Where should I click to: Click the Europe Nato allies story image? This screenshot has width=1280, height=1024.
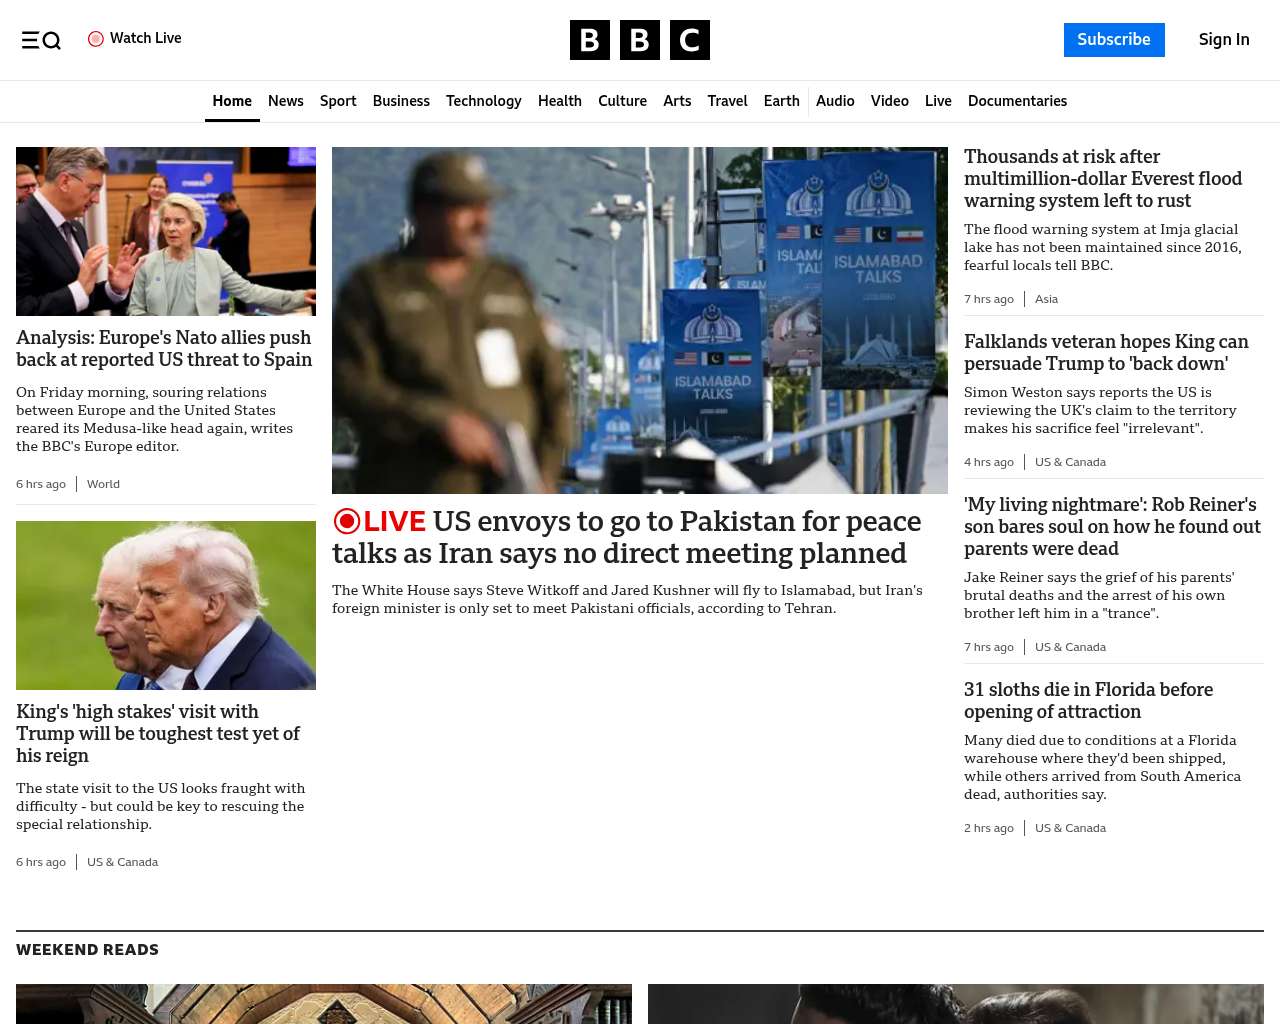coord(166,231)
